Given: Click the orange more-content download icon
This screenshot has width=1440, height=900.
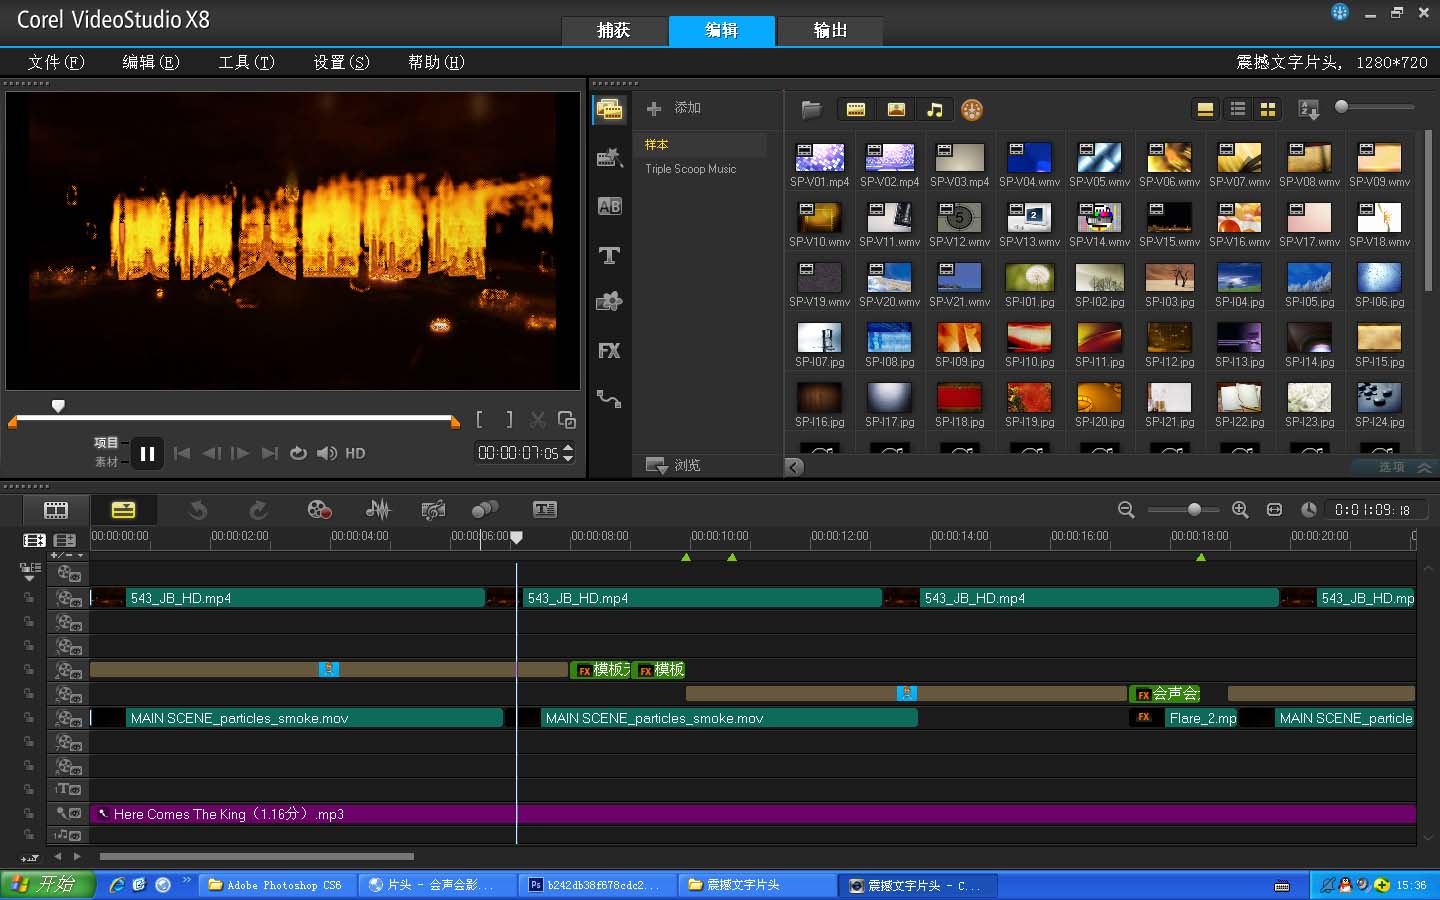Looking at the screenshot, I should coord(972,109).
